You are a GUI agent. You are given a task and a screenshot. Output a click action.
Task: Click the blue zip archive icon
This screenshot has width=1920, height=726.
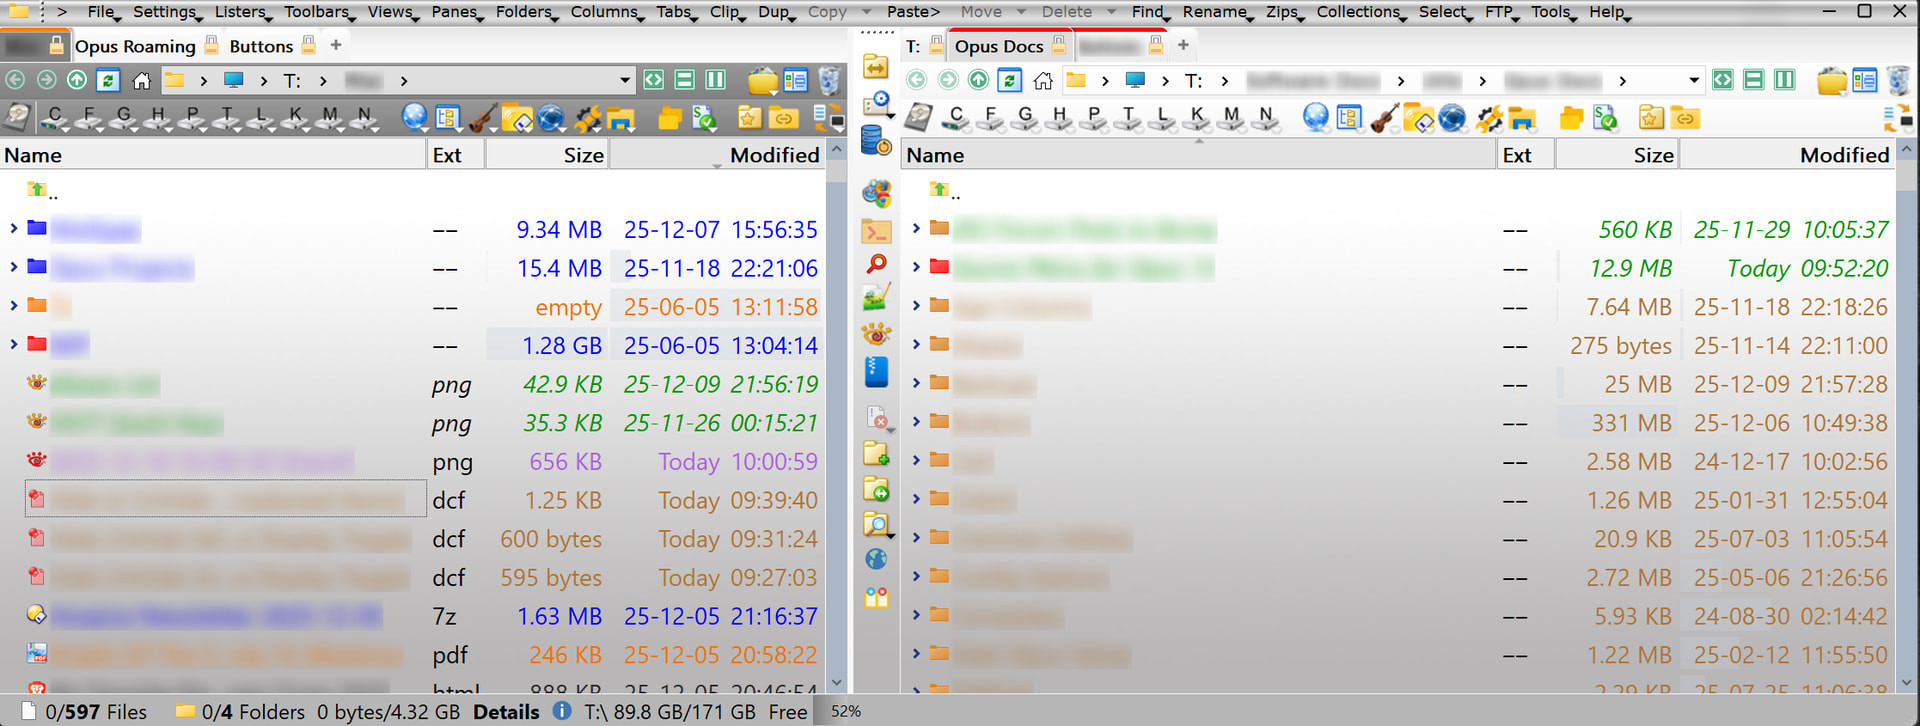pyautogui.click(x=876, y=371)
